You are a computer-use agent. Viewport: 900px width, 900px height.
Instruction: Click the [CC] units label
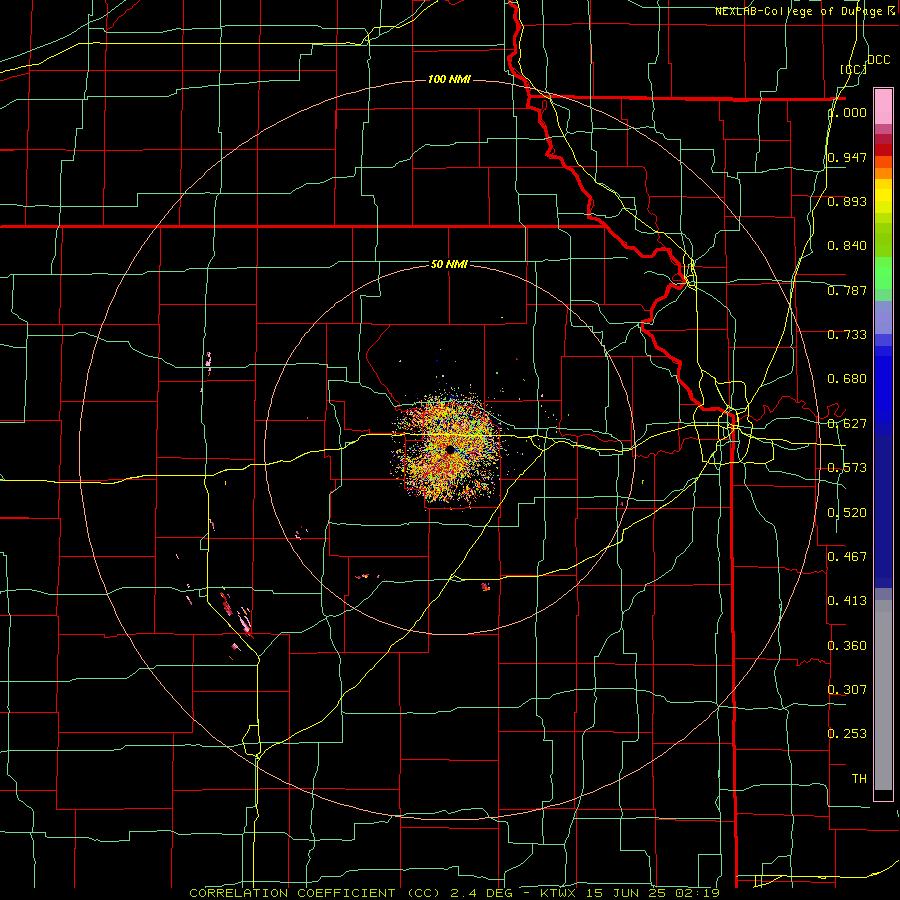click(x=854, y=69)
